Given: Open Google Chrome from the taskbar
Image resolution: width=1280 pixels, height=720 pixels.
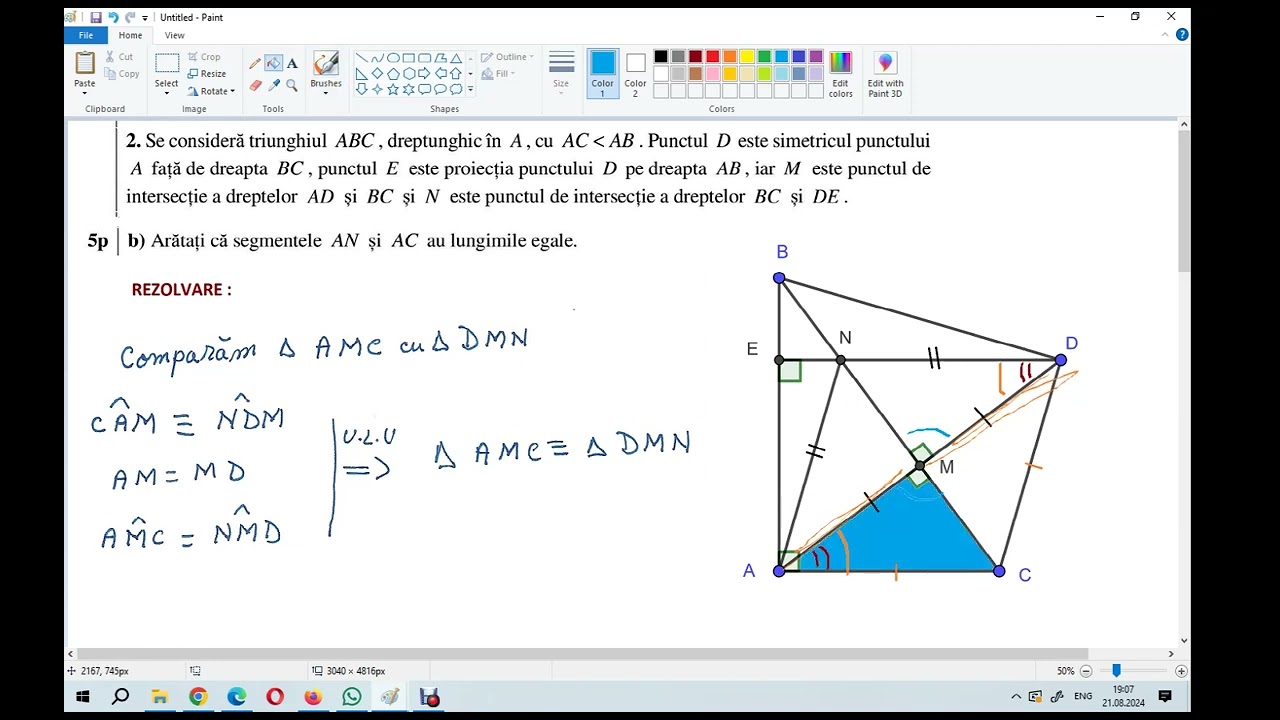Looking at the screenshot, I should [198, 697].
